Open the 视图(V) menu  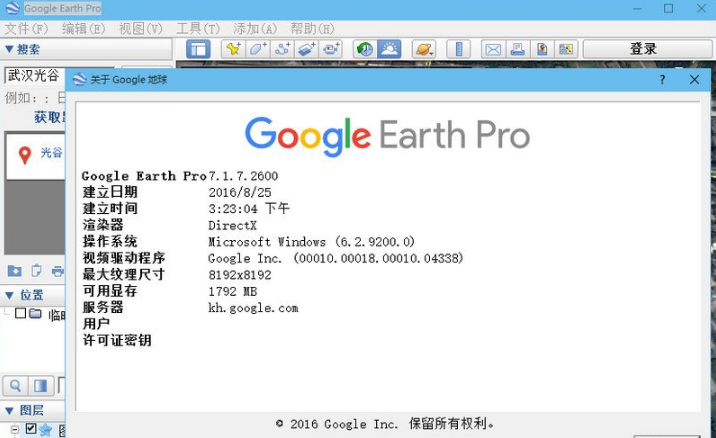click(141, 29)
